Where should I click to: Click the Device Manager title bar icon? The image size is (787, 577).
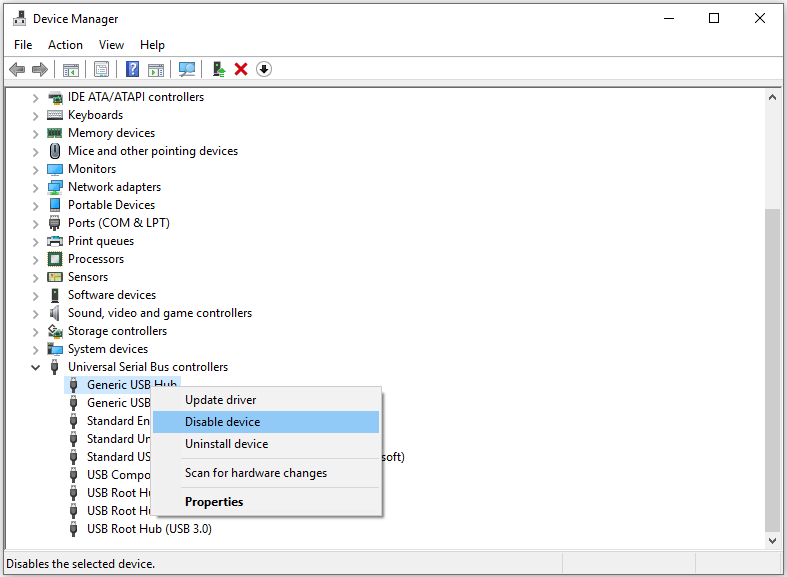point(20,19)
